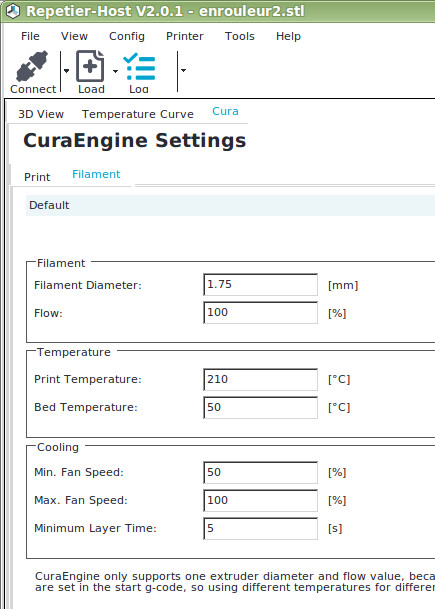The width and height of the screenshot is (435, 609).
Task: Click the Max. Fan Speed label
Action: (81, 500)
